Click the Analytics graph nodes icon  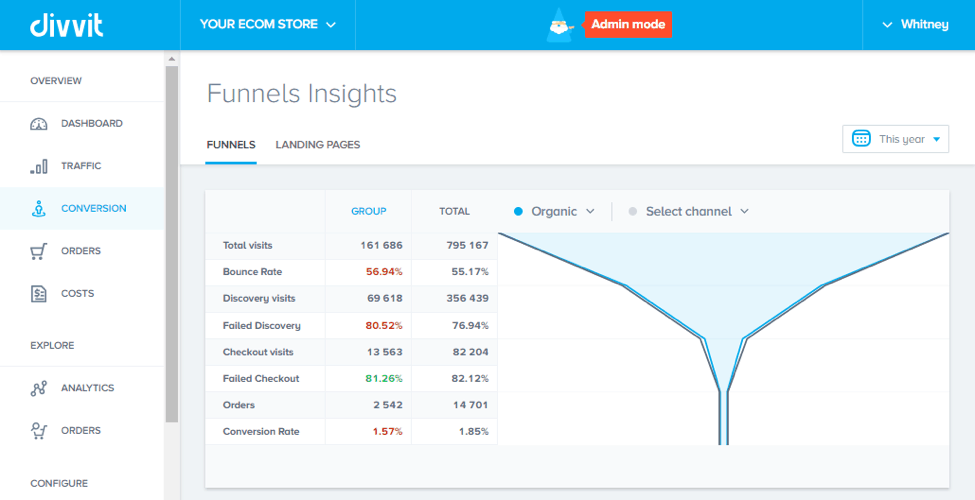(x=39, y=388)
